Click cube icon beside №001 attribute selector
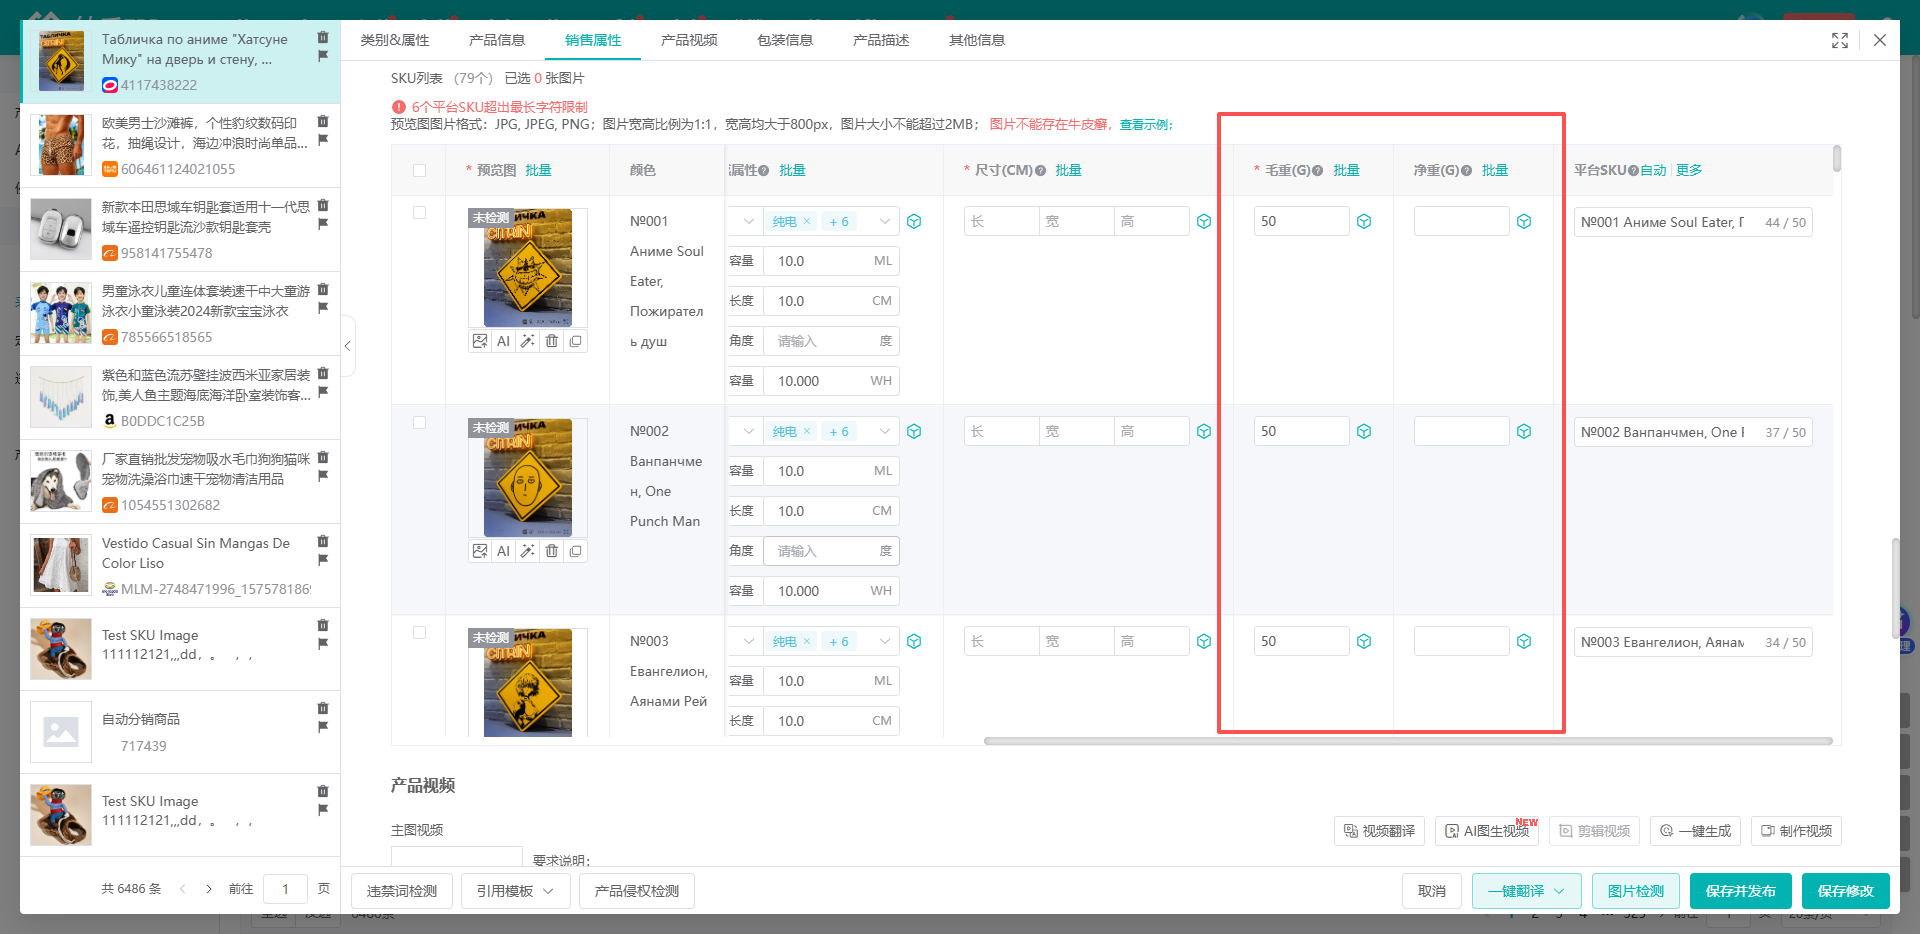This screenshot has height=934, width=1920. click(914, 221)
